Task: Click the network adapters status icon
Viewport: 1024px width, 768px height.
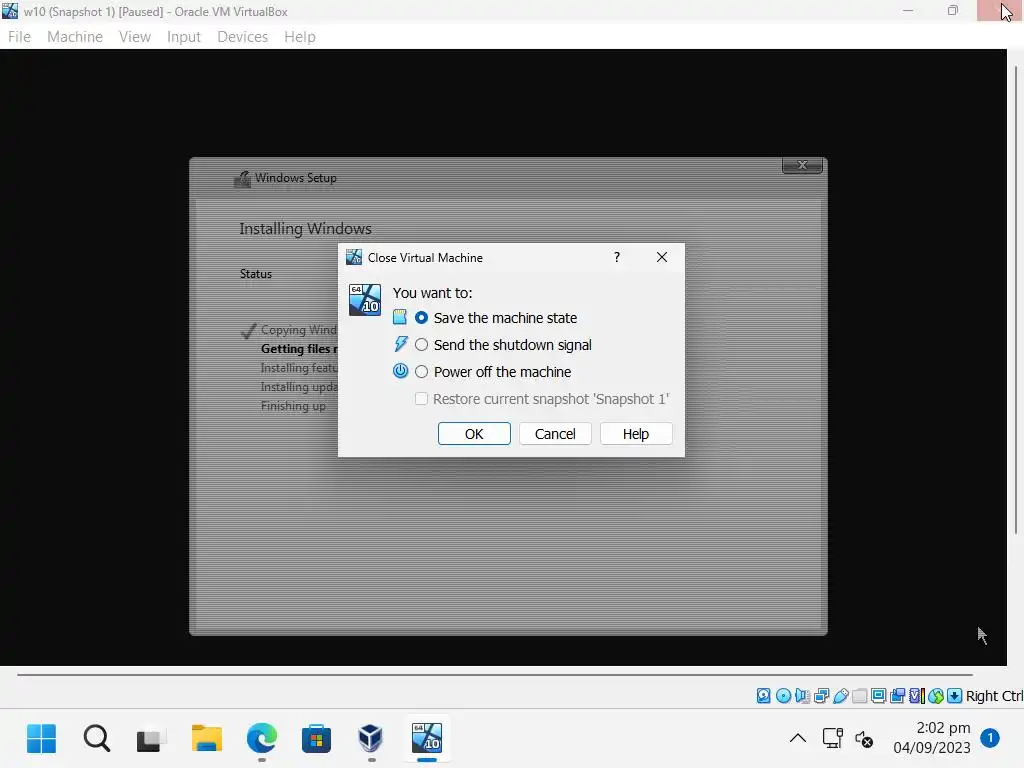Action: [x=822, y=696]
